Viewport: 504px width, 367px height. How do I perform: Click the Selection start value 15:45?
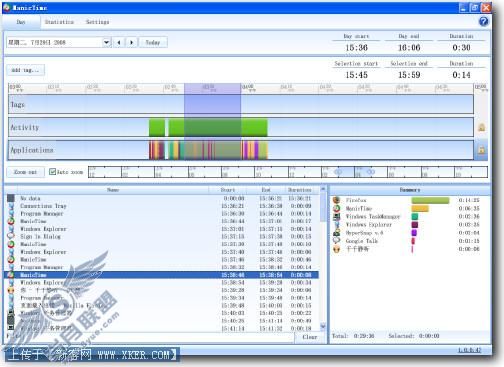point(356,75)
